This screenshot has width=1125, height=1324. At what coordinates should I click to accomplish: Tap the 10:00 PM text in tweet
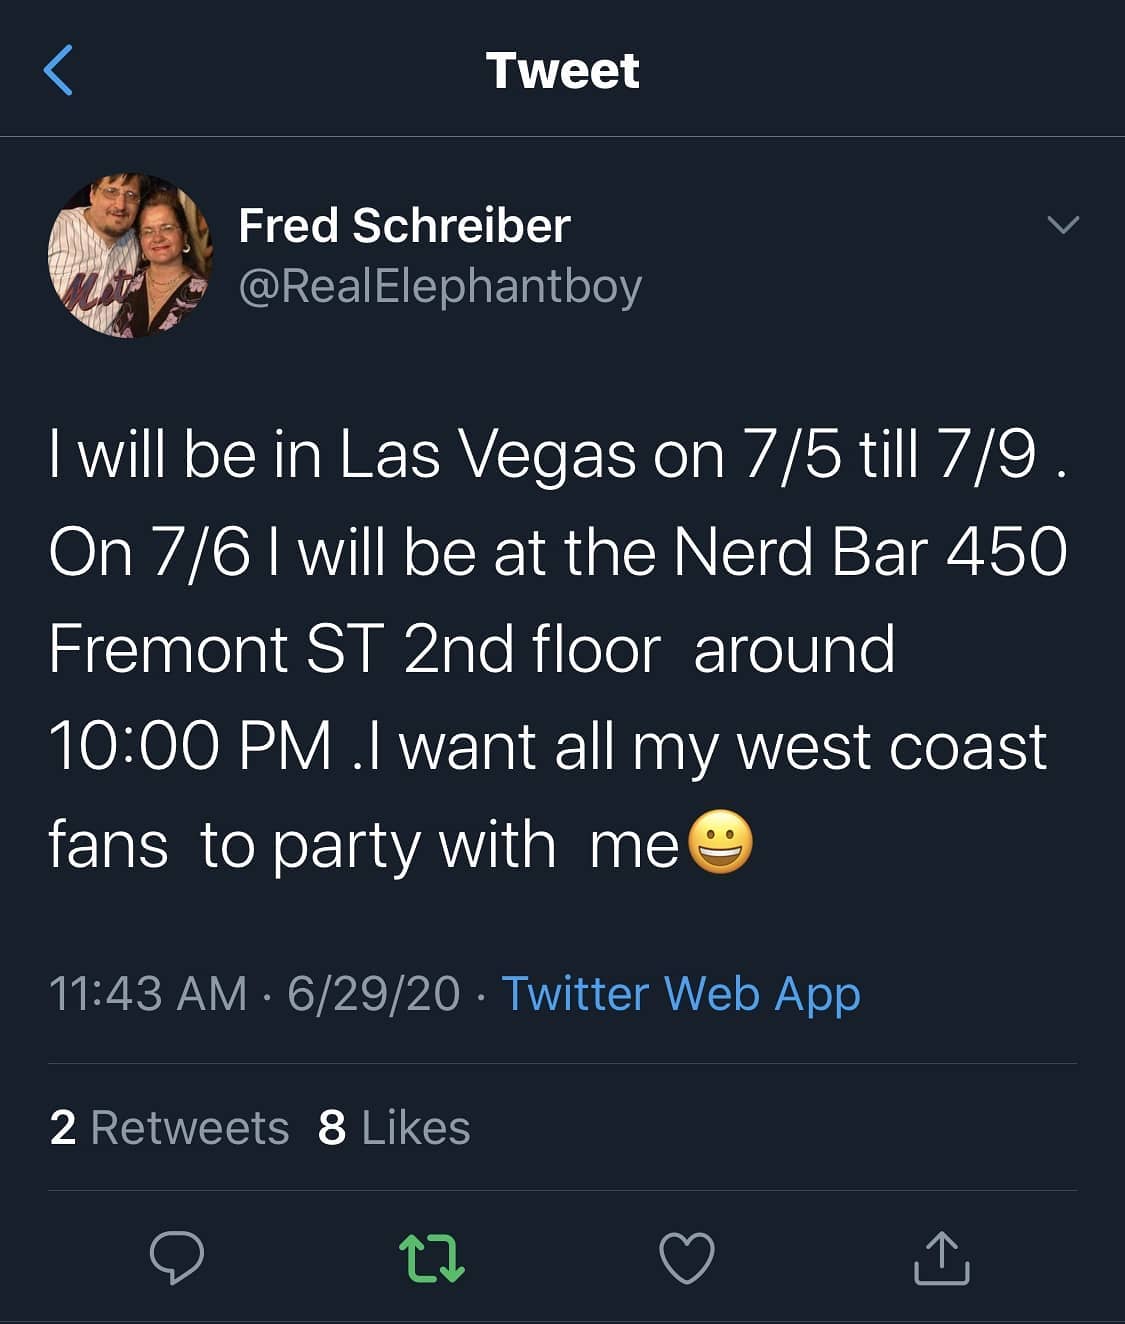(x=190, y=746)
